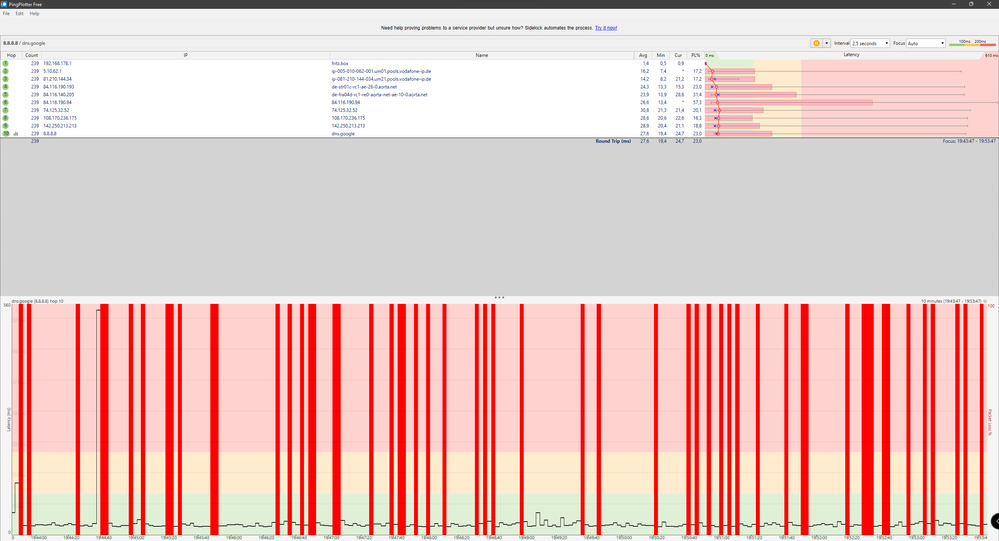Screen dimensions: 999x541
Task: Click the 57,3 packet loss value for hop 6
Action: pos(696,103)
